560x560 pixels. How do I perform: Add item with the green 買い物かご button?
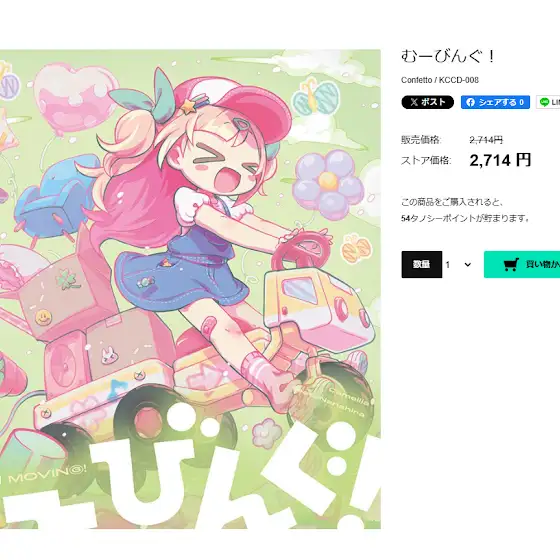pos(522,264)
